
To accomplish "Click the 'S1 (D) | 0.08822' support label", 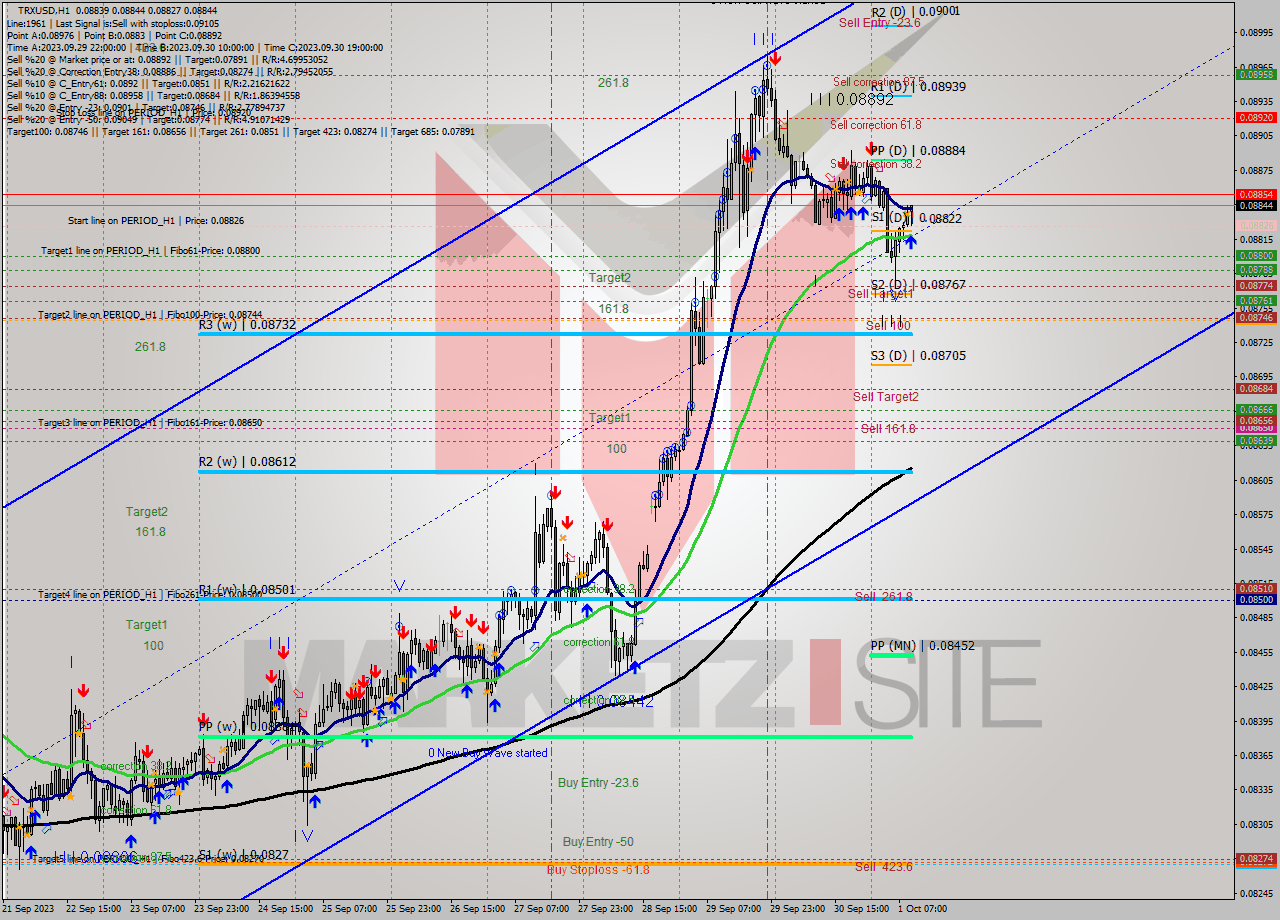I will pyautogui.click(x=917, y=218).
